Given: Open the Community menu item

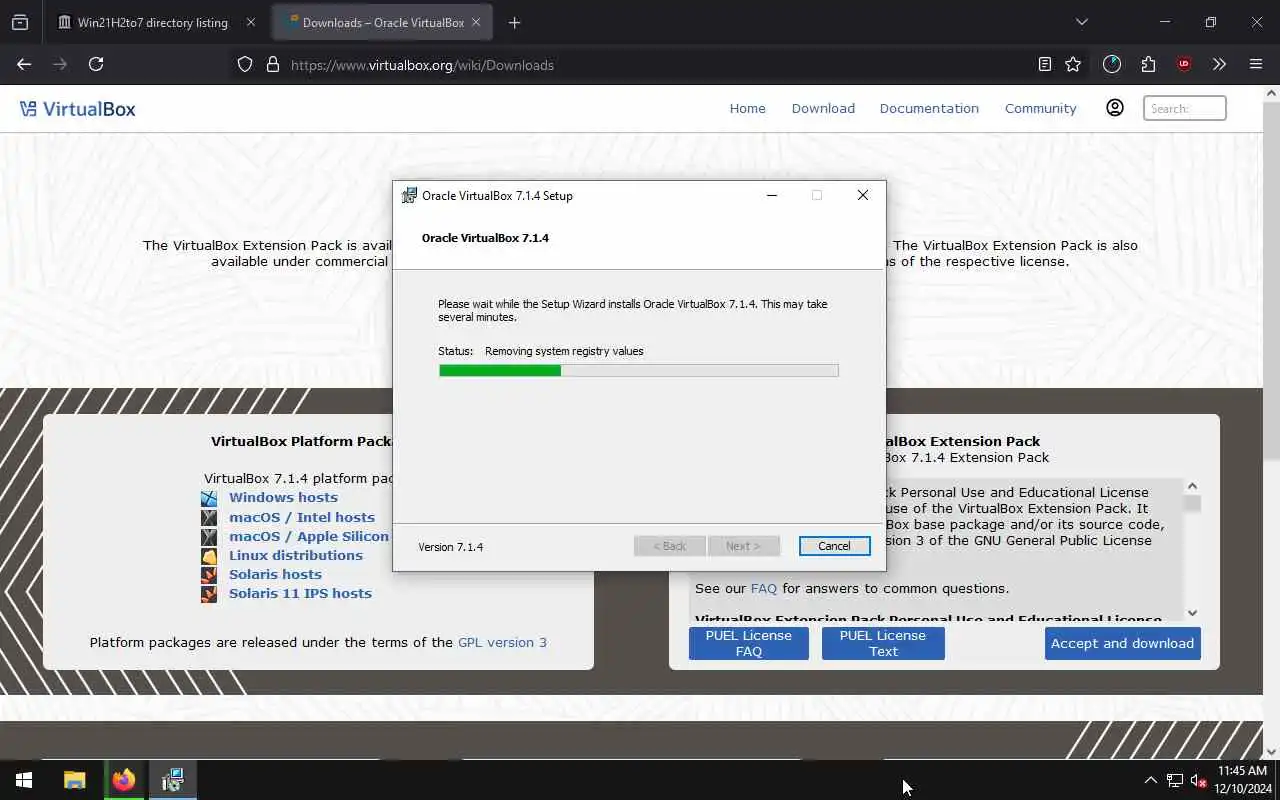Looking at the screenshot, I should click(x=1041, y=108).
